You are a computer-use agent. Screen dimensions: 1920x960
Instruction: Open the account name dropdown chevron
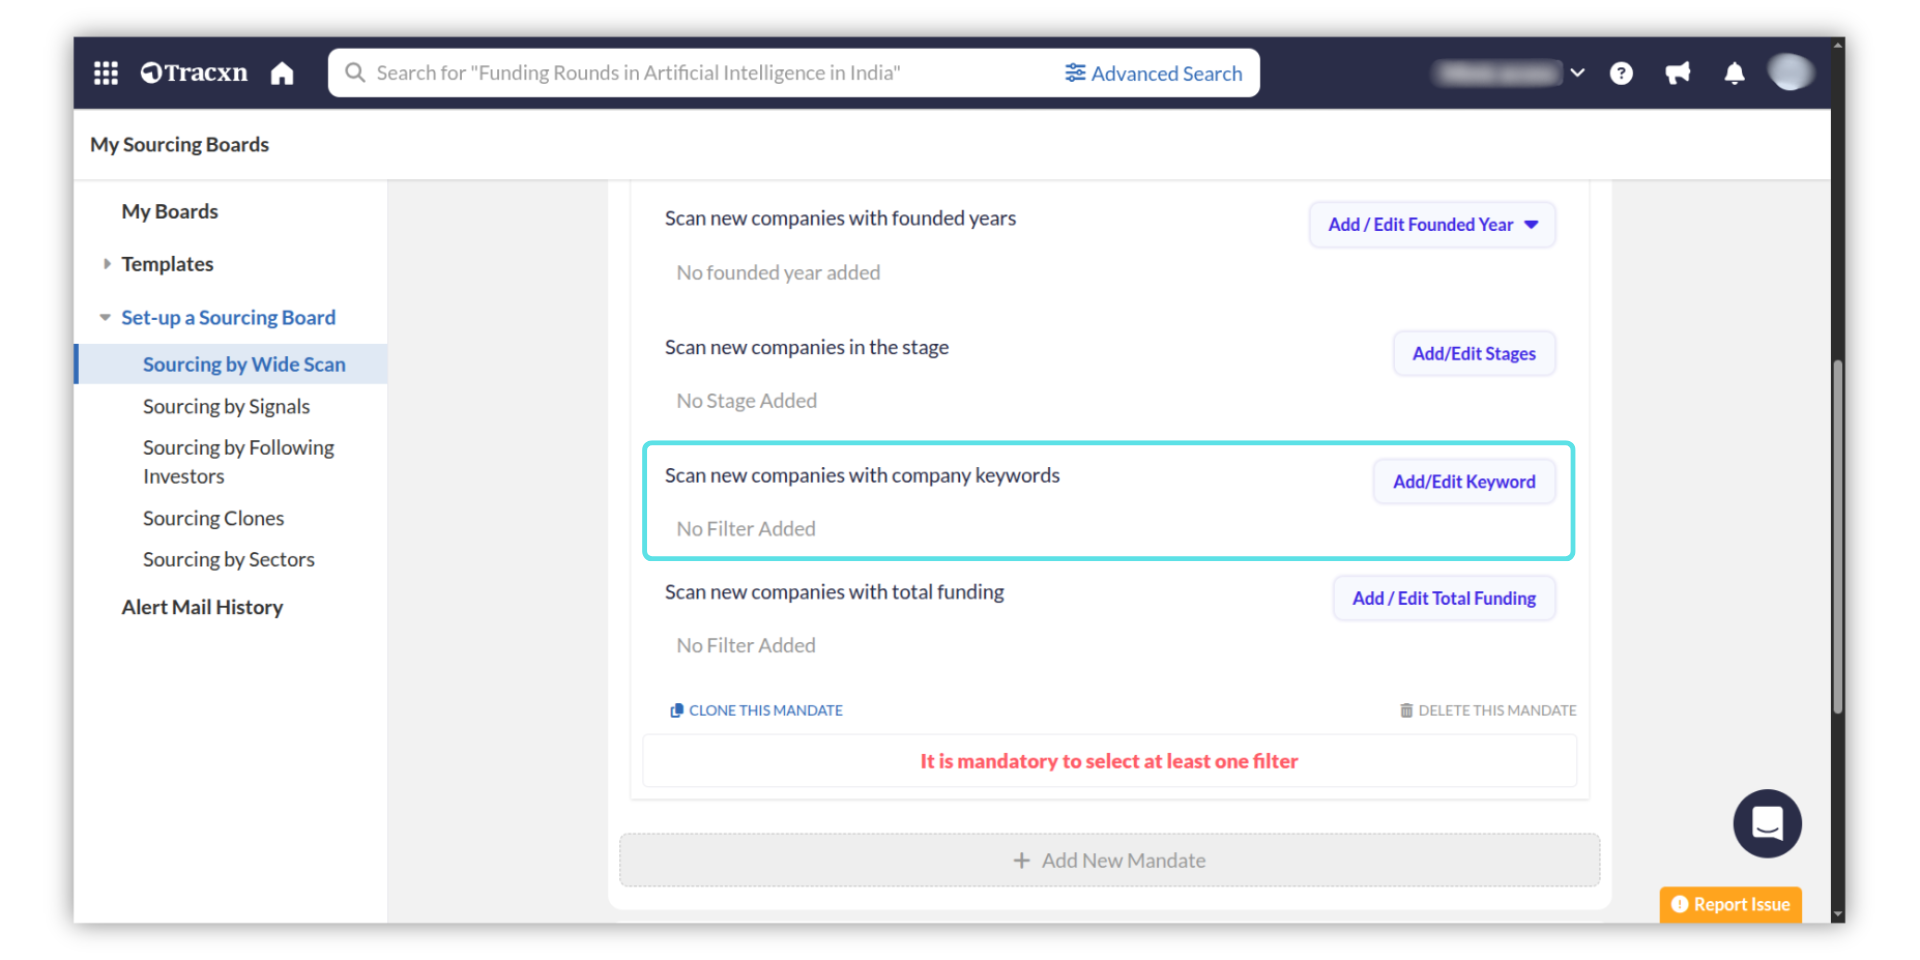(x=1577, y=73)
